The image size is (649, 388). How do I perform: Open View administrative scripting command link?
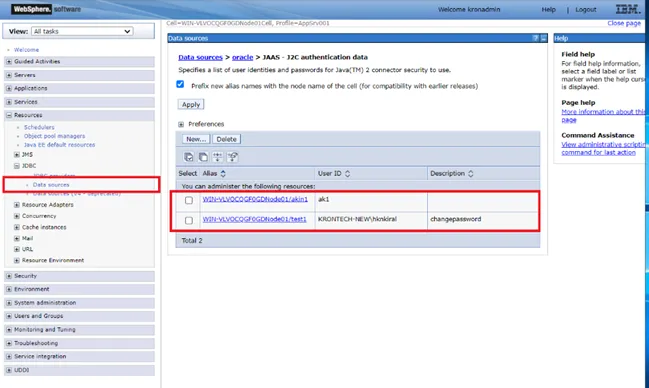tap(603, 148)
